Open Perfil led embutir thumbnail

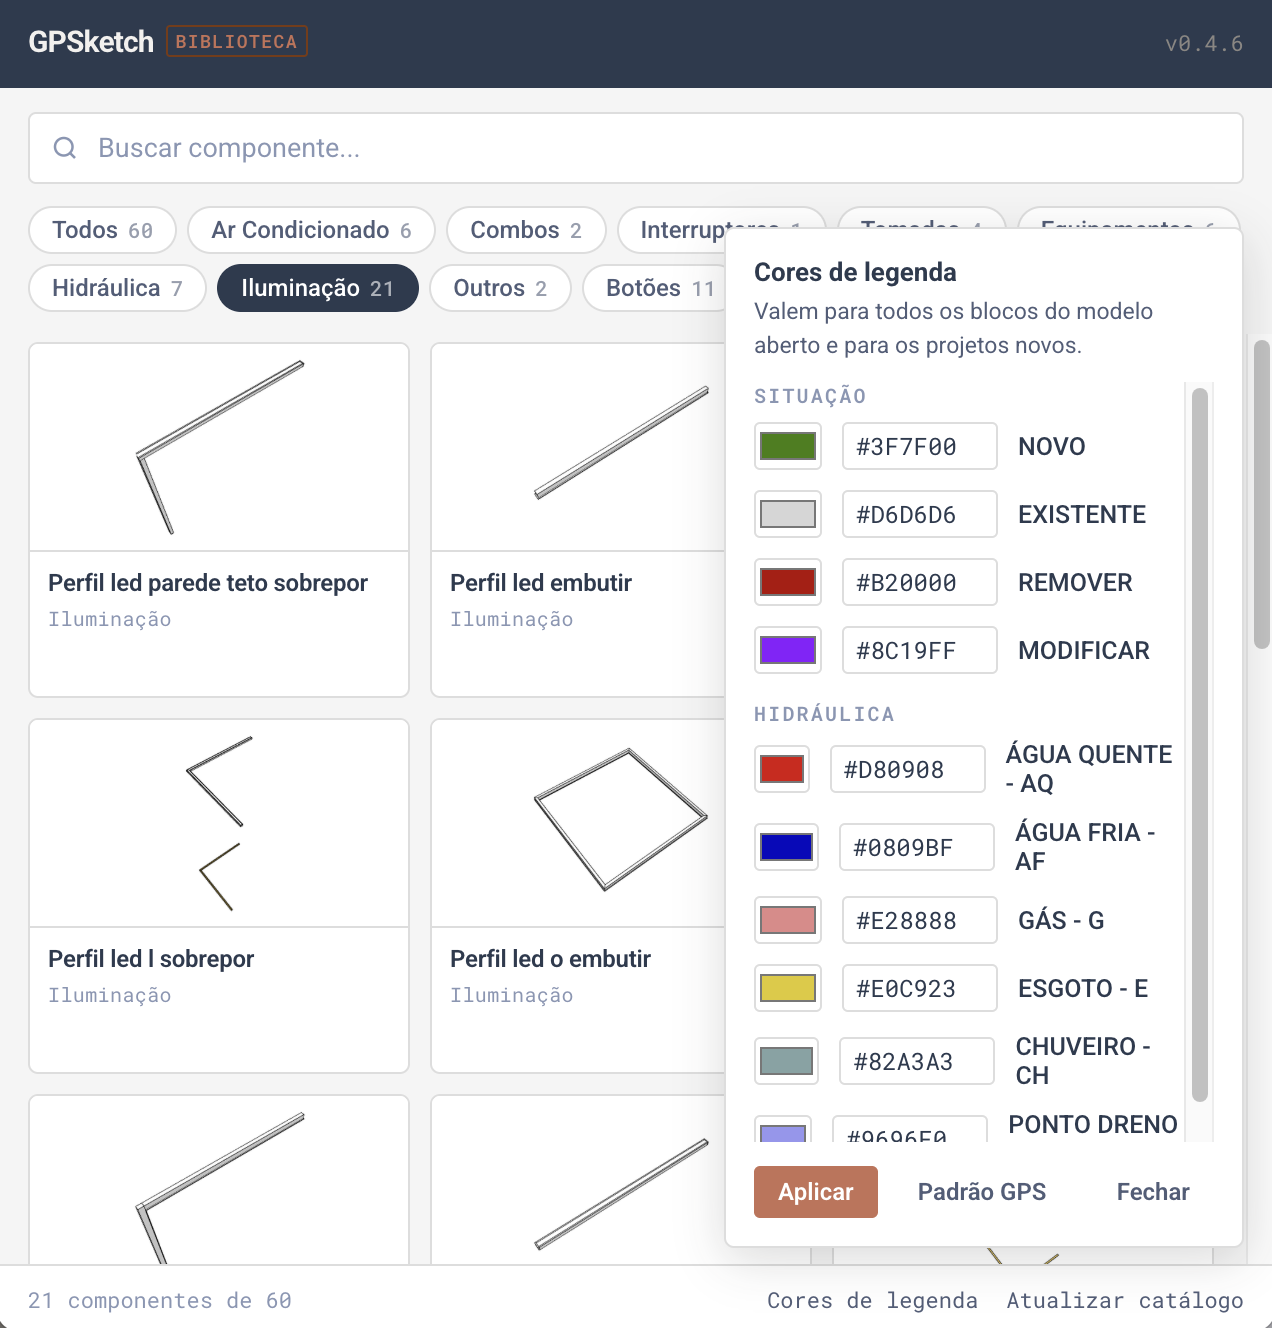578,447
